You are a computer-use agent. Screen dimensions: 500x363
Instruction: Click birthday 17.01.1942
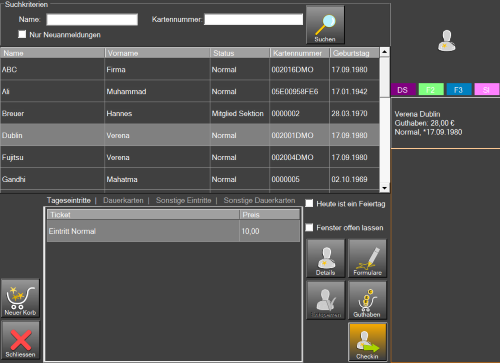pyautogui.click(x=349, y=91)
